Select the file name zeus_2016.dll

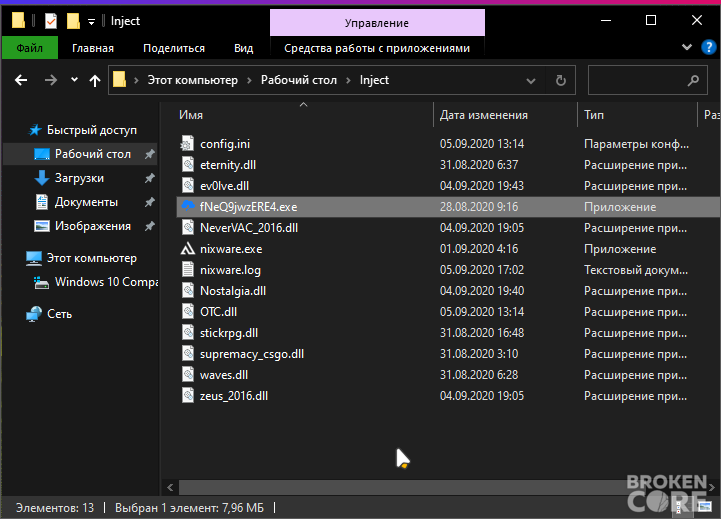(234, 396)
